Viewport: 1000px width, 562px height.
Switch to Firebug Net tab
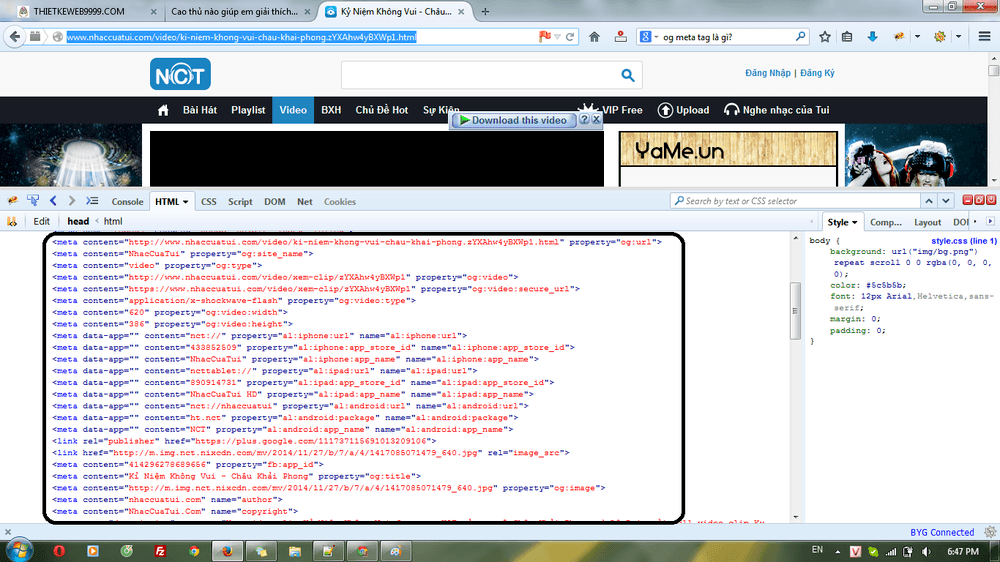305,202
